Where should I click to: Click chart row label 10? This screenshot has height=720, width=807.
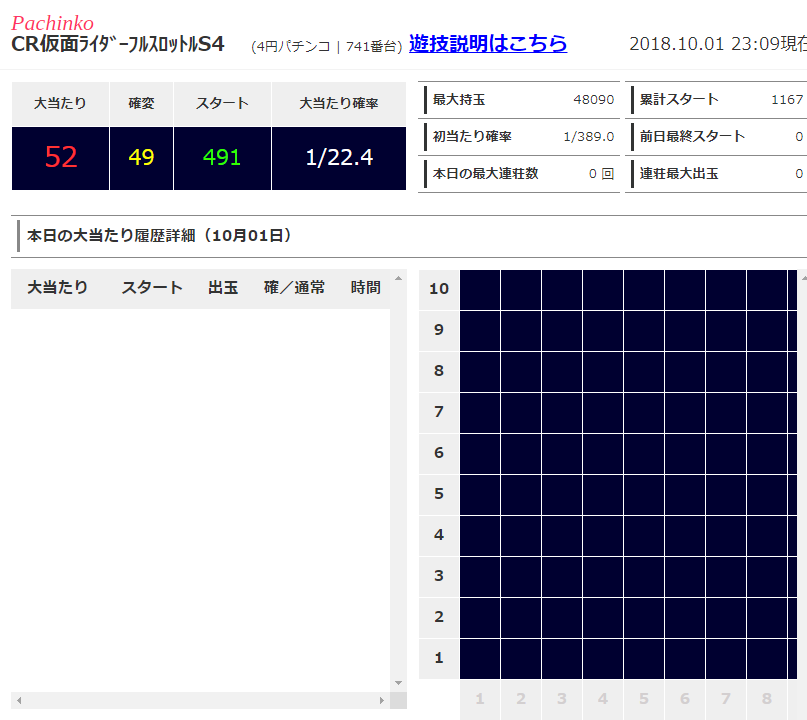(x=439, y=289)
